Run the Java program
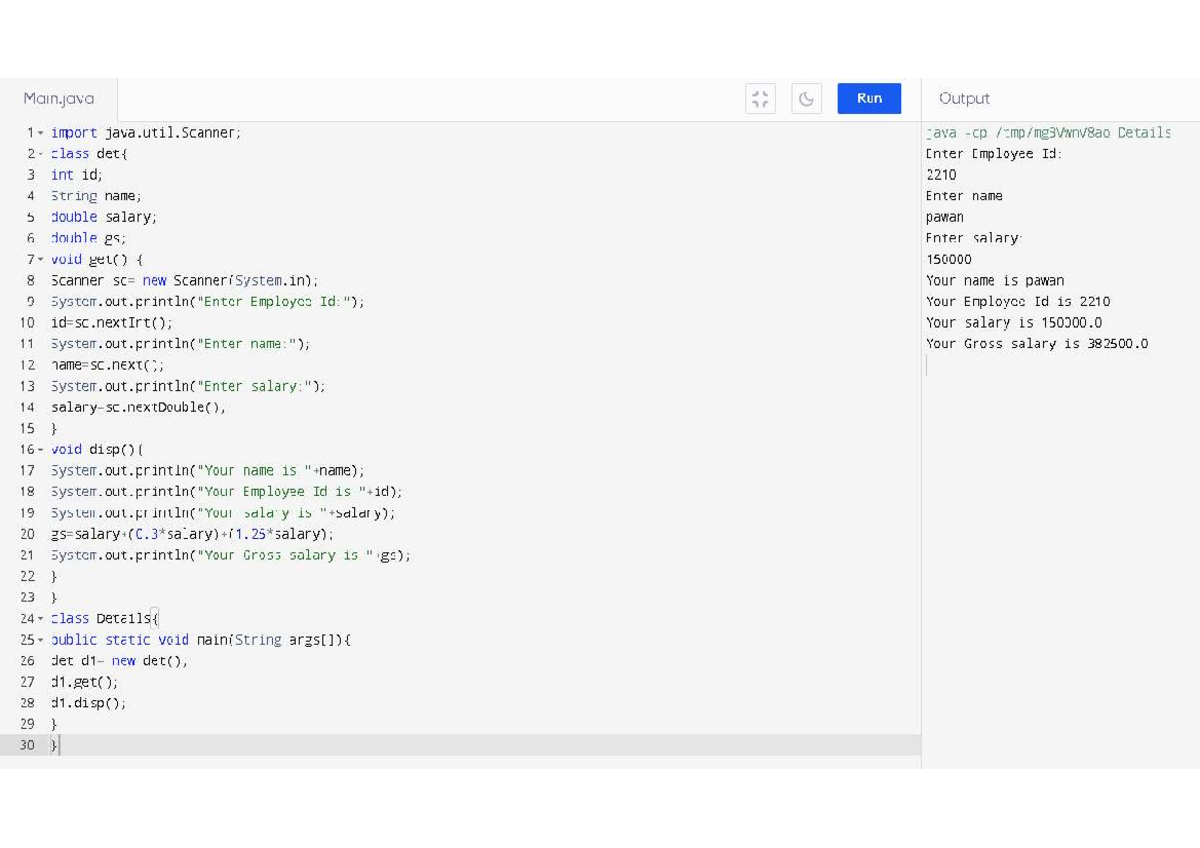This screenshot has width=1200, height=848. point(869,98)
